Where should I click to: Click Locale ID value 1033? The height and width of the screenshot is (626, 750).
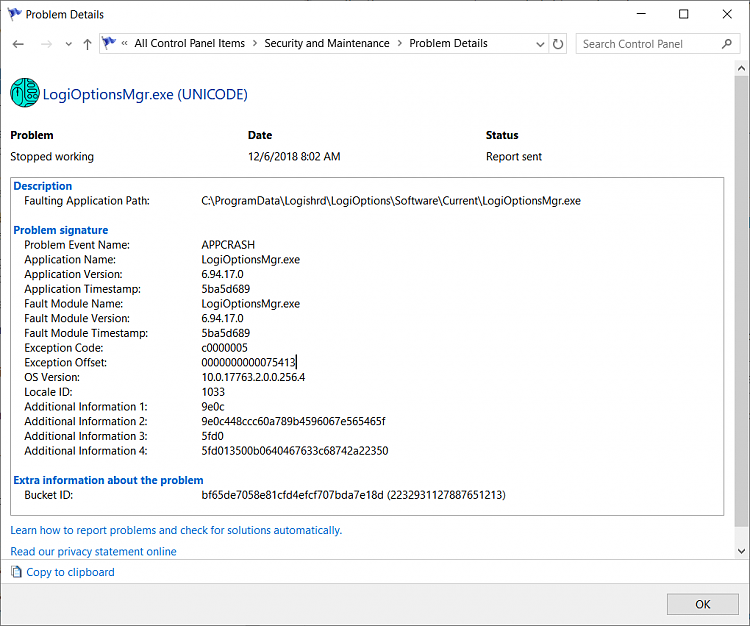(213, 392)
